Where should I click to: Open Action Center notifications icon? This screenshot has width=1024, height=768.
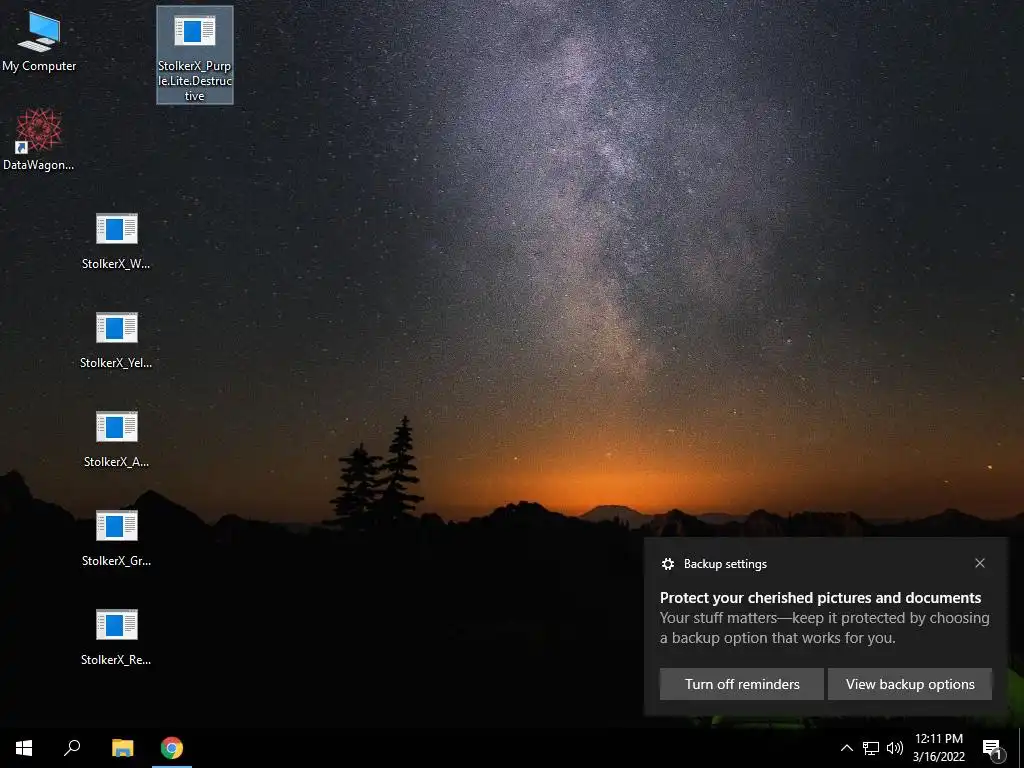tap(991, 748)
